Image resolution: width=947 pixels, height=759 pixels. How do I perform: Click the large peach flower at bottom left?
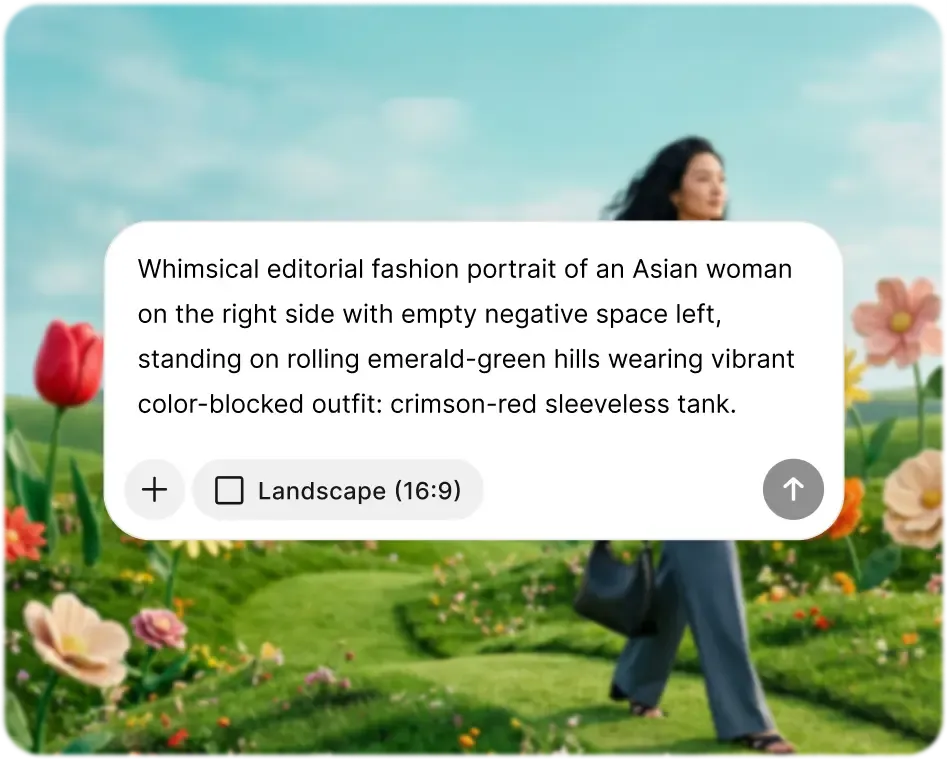(76, 640)
